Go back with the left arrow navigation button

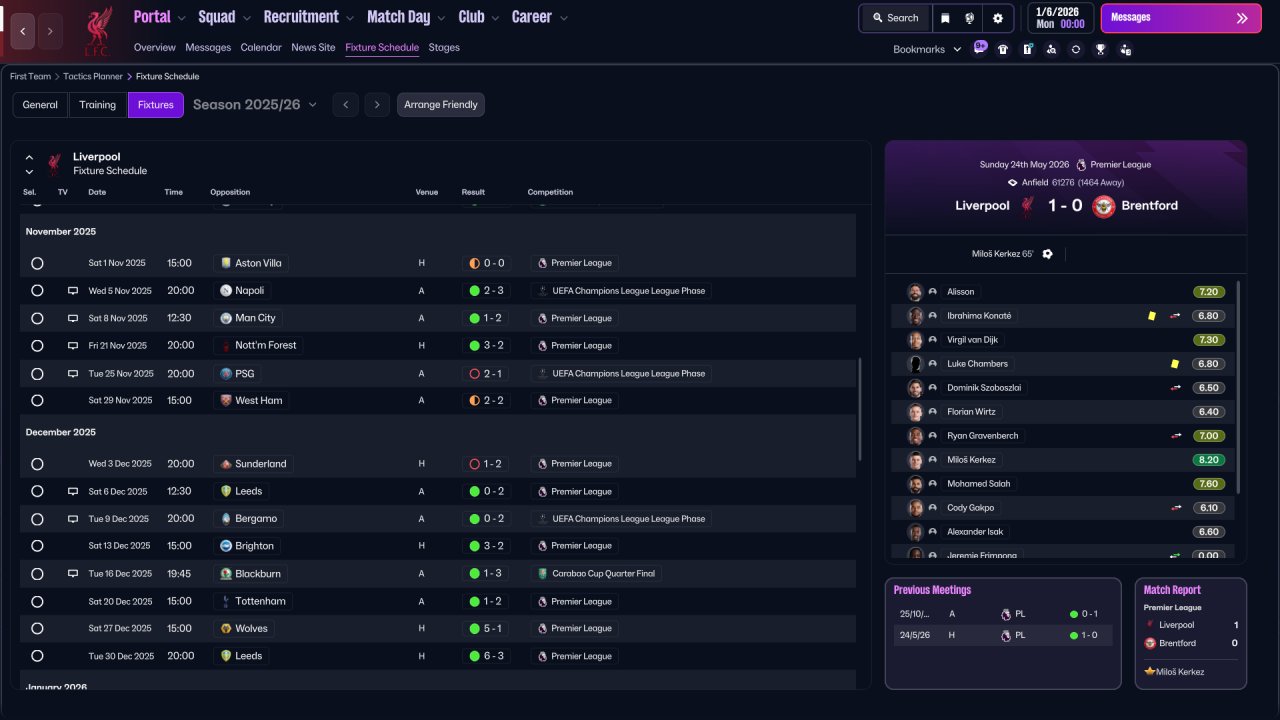(23, 31)
